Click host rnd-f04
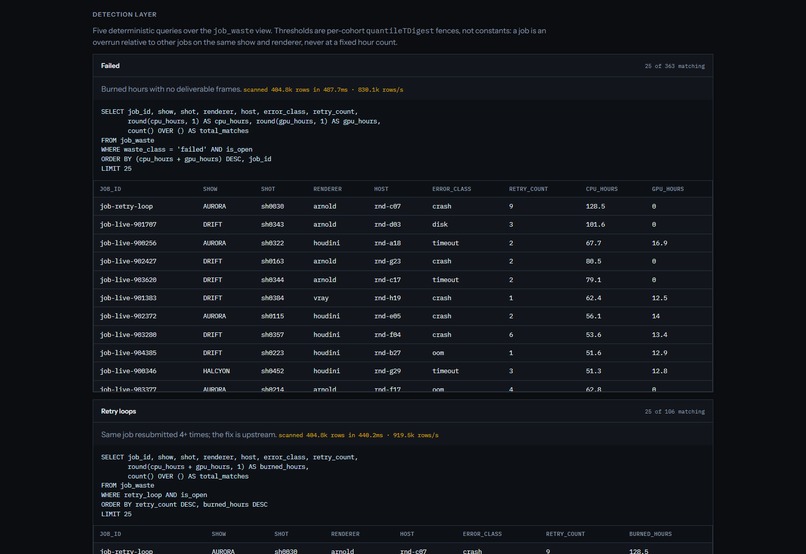The height and width of the screenshot is (554, 806). click(387, 335)
